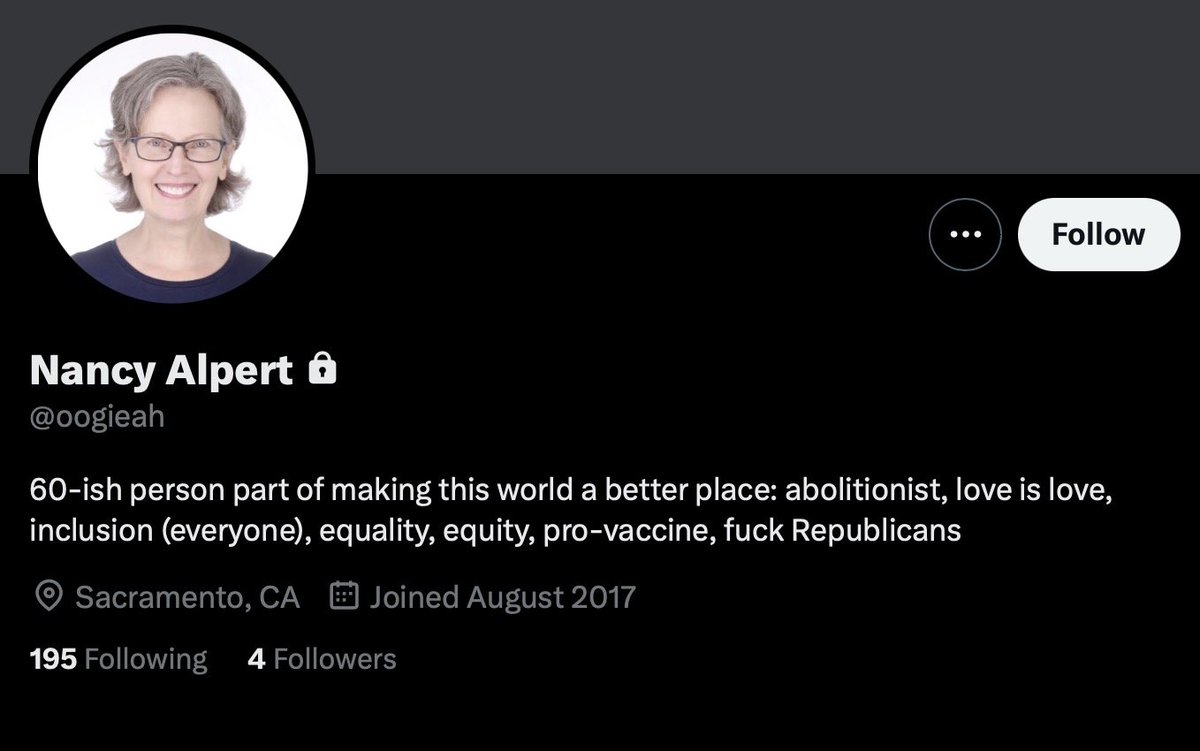The image size is (1200, 751).
Task: Select the @oogieah handle text
Action: tap(97, 416)
